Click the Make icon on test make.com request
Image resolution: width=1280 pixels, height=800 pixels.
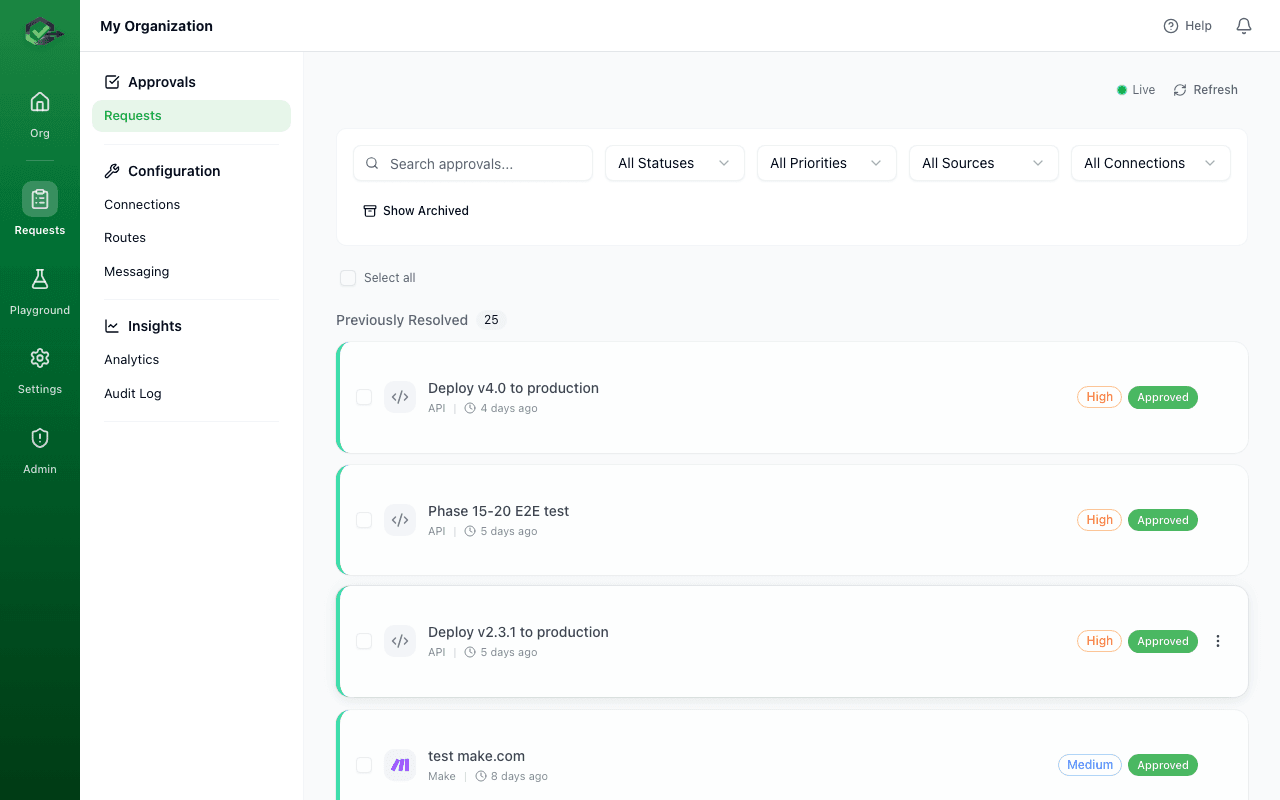tap(400, 764)
